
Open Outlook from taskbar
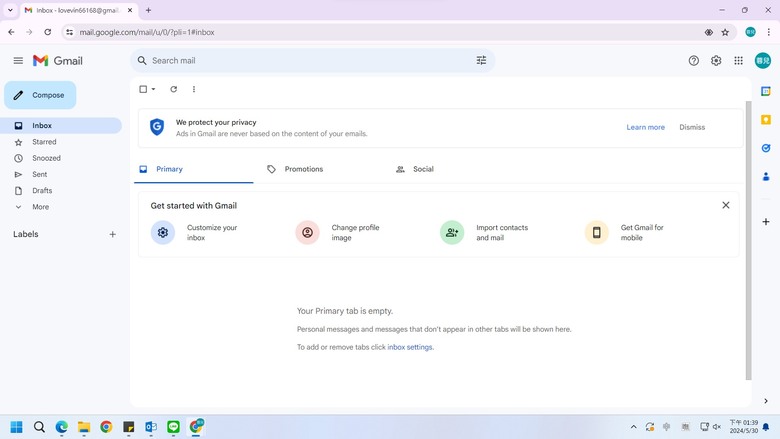[151, 427]
